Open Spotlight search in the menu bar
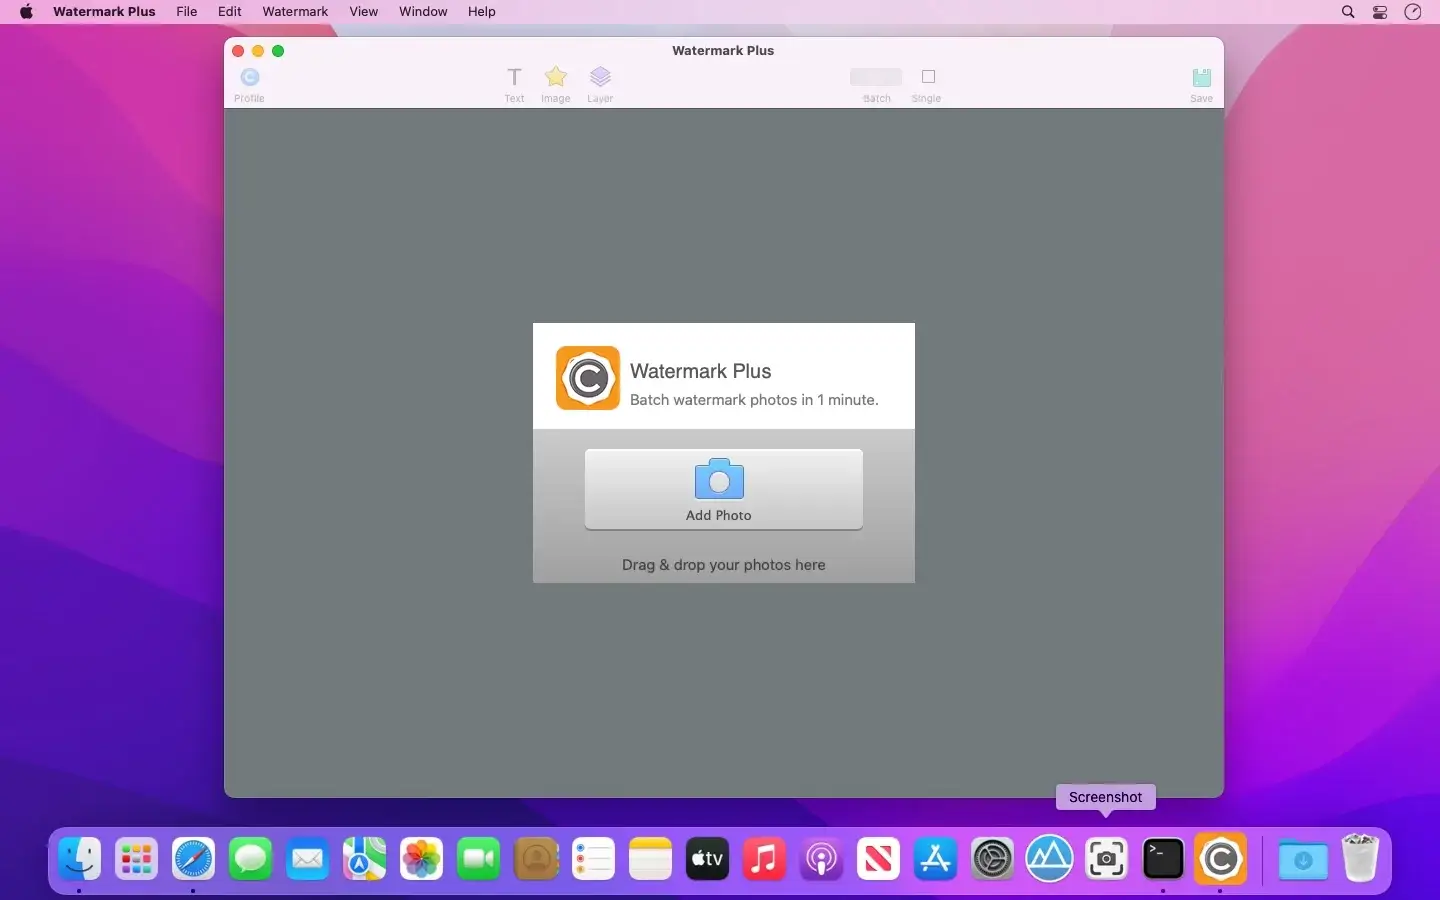 (x=1348, y=12)
